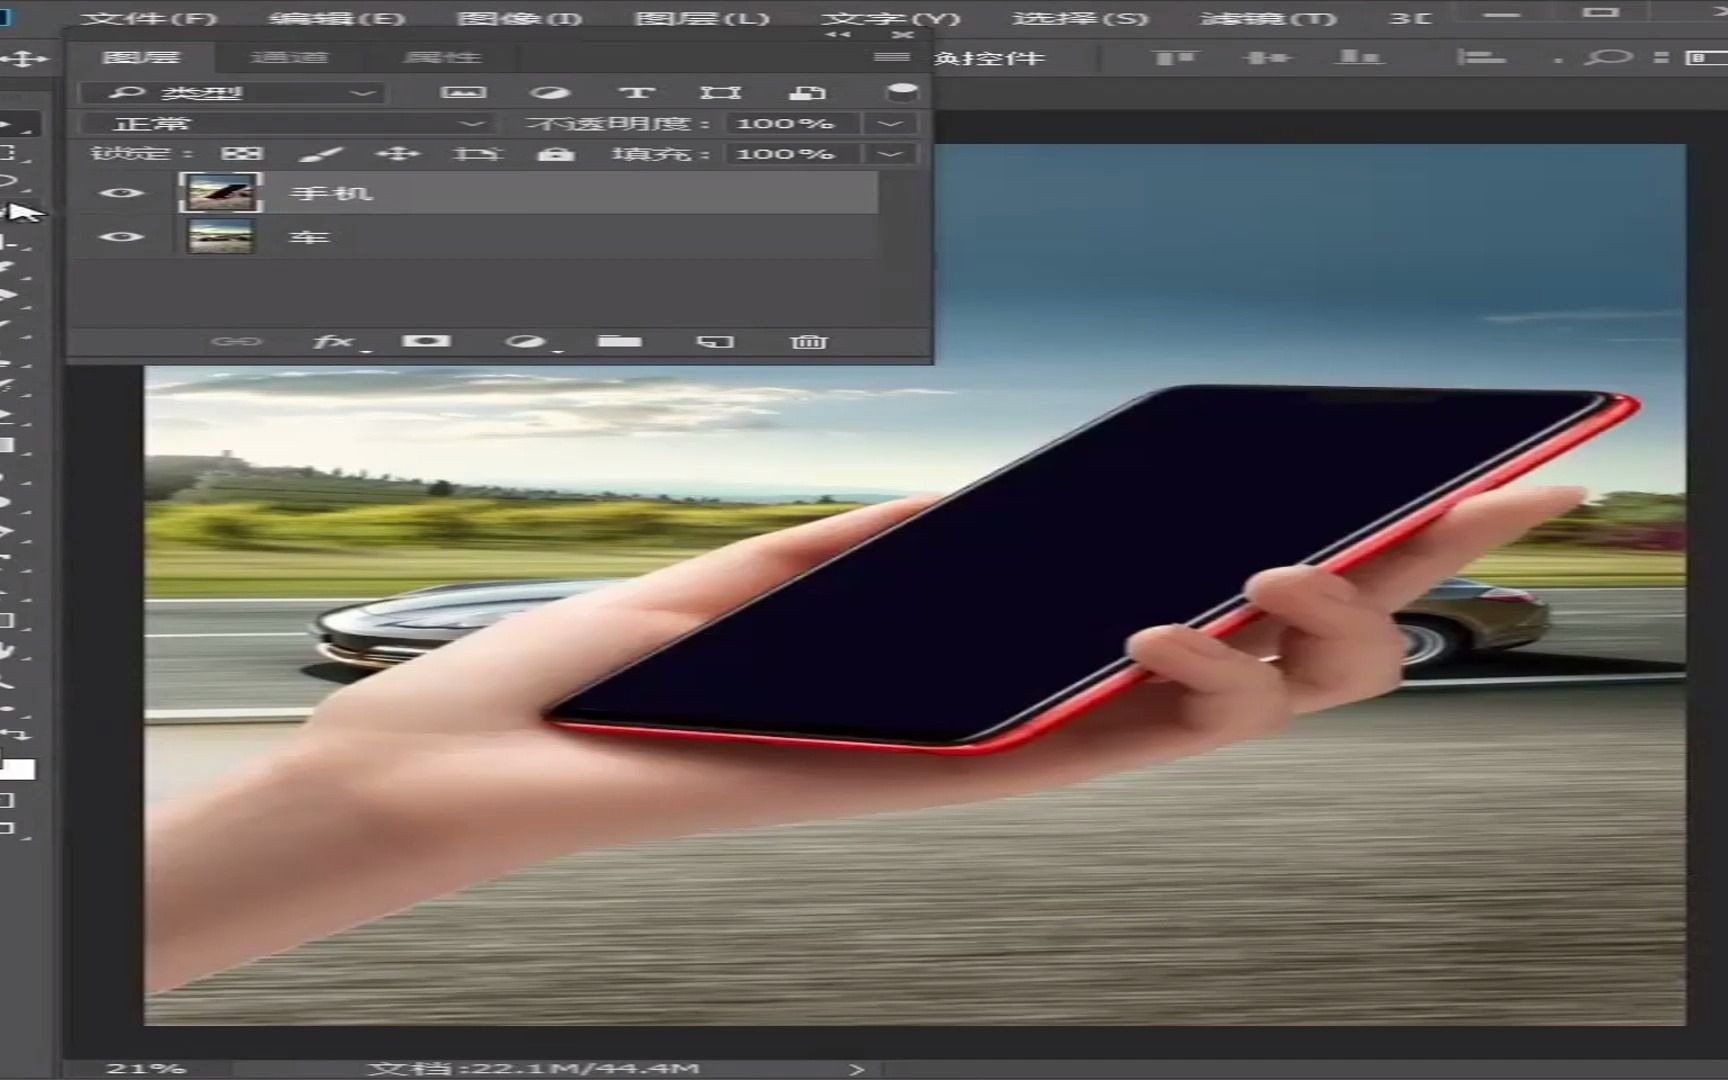
Task: Align top edges icon in options bar
Action: [1175, 58]
